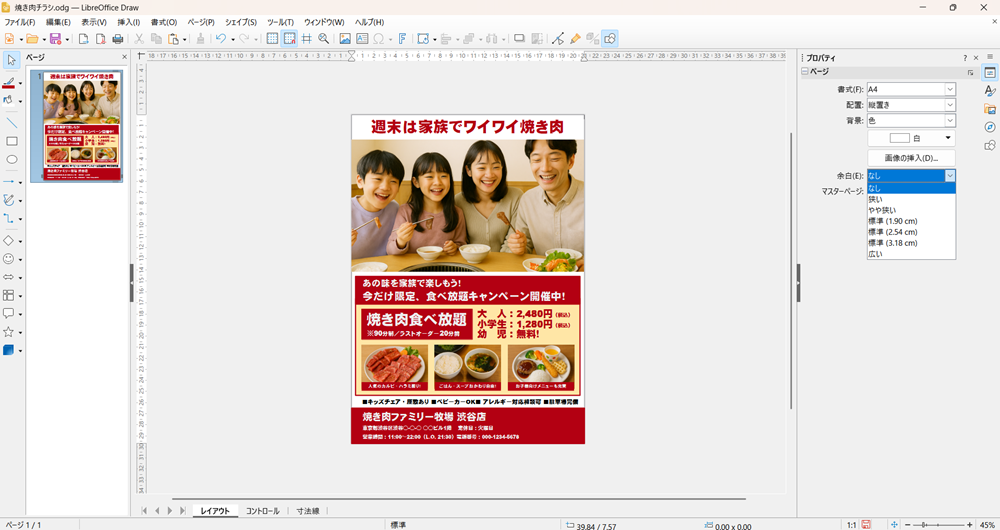Choose the Lines and Arrows tool
Image resolution: width=1000 pixels, height=530 pixels.
(x=9, y=182)
